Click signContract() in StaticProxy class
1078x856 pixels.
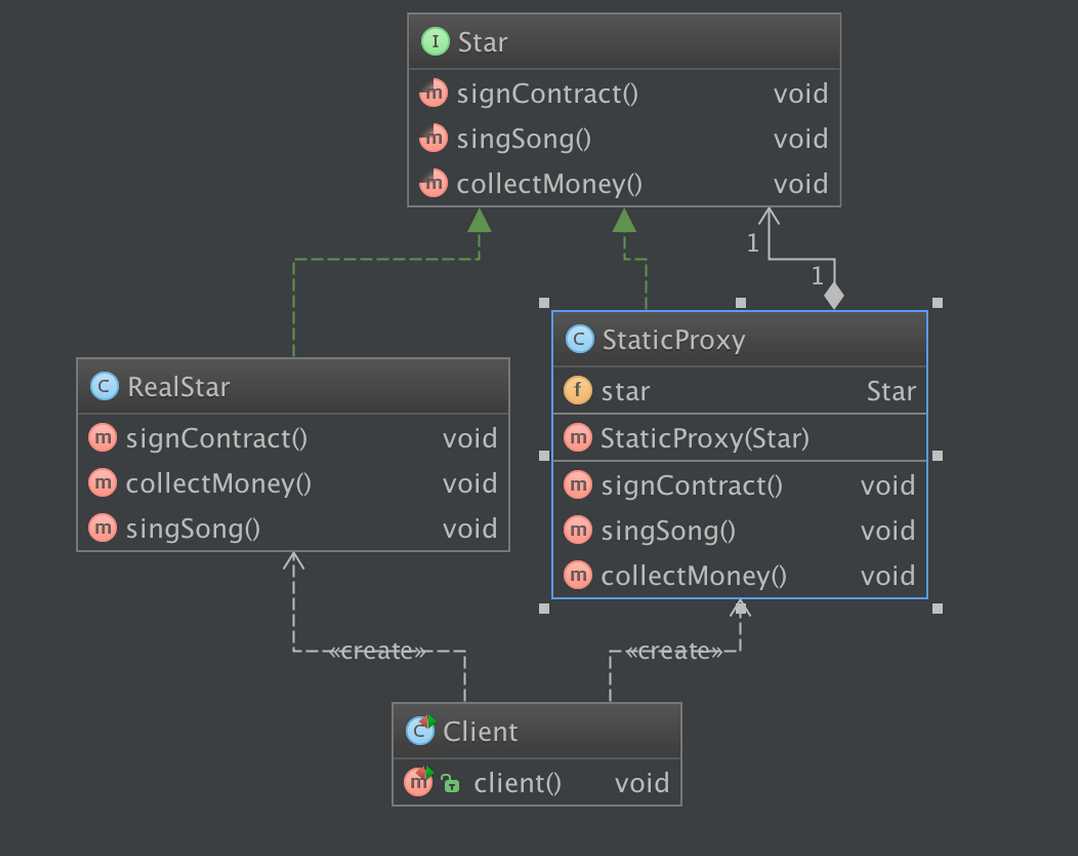[691, 486]
